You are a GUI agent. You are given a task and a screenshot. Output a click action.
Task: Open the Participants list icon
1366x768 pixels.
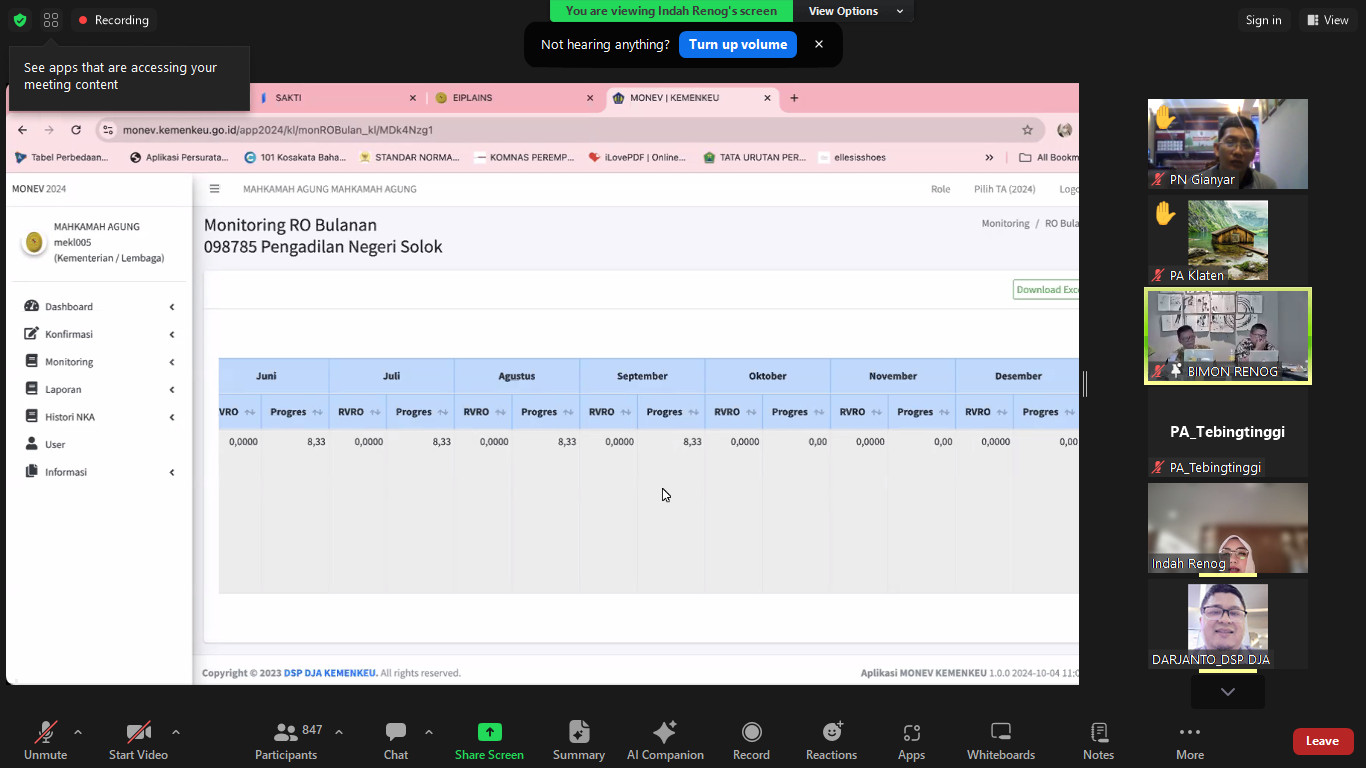[x=285, y=733]
